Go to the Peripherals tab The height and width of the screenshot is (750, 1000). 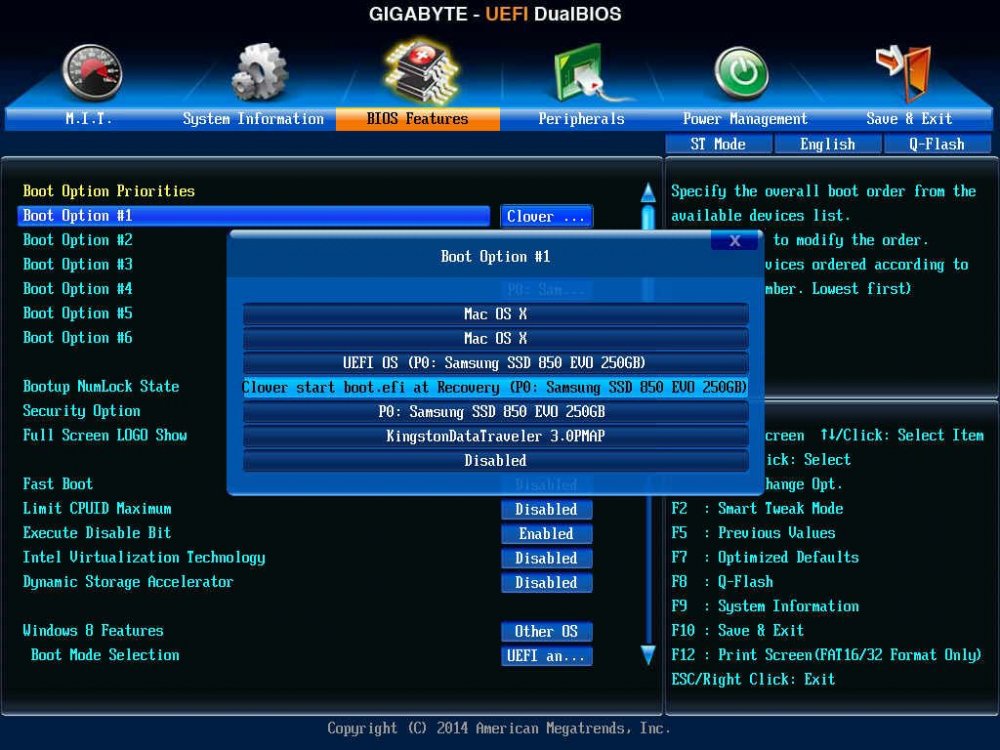point(581,119)
